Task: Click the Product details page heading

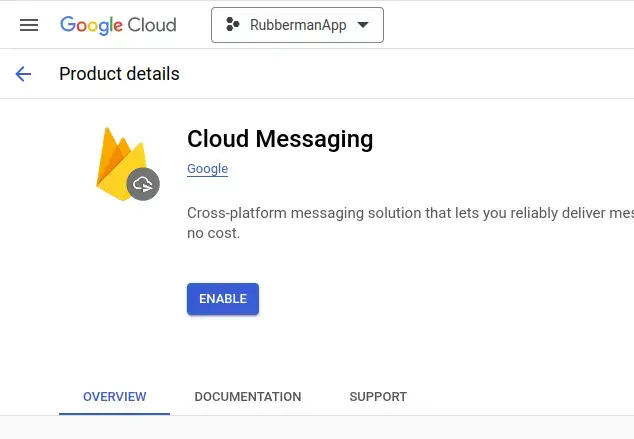Action: [119, 74]
